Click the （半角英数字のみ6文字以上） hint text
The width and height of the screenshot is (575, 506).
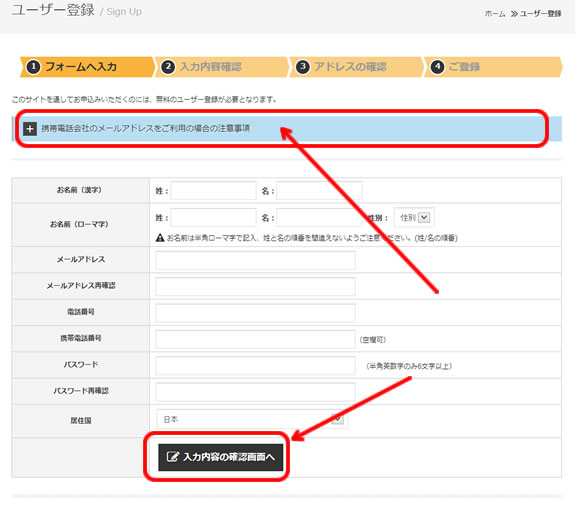pos(409,366)
